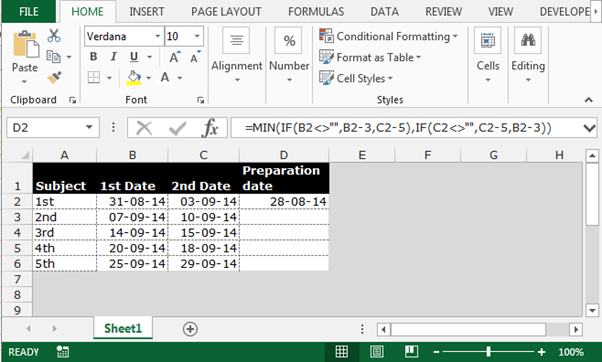Open underline style dropdown arrow
Viewport: 602px width, 362px height.
point(149,57)
